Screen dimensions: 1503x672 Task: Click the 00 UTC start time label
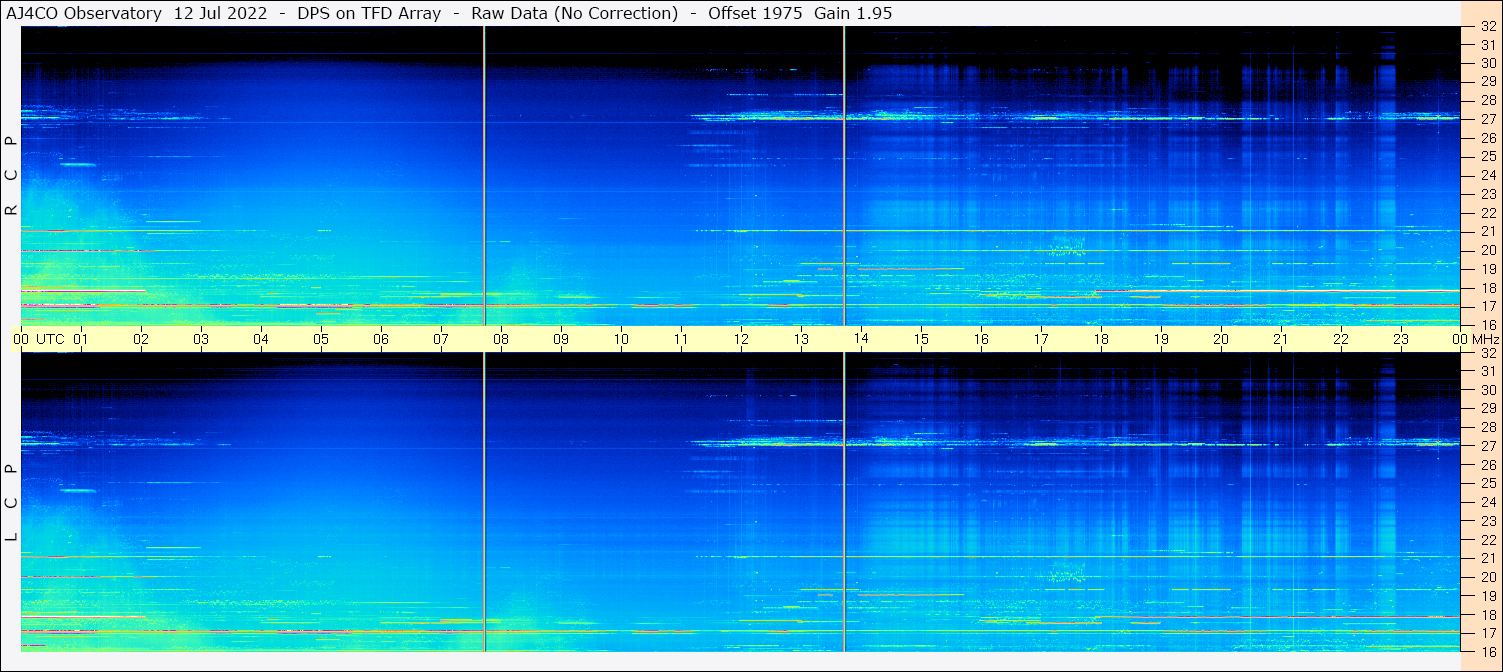[x=39, y=339]
